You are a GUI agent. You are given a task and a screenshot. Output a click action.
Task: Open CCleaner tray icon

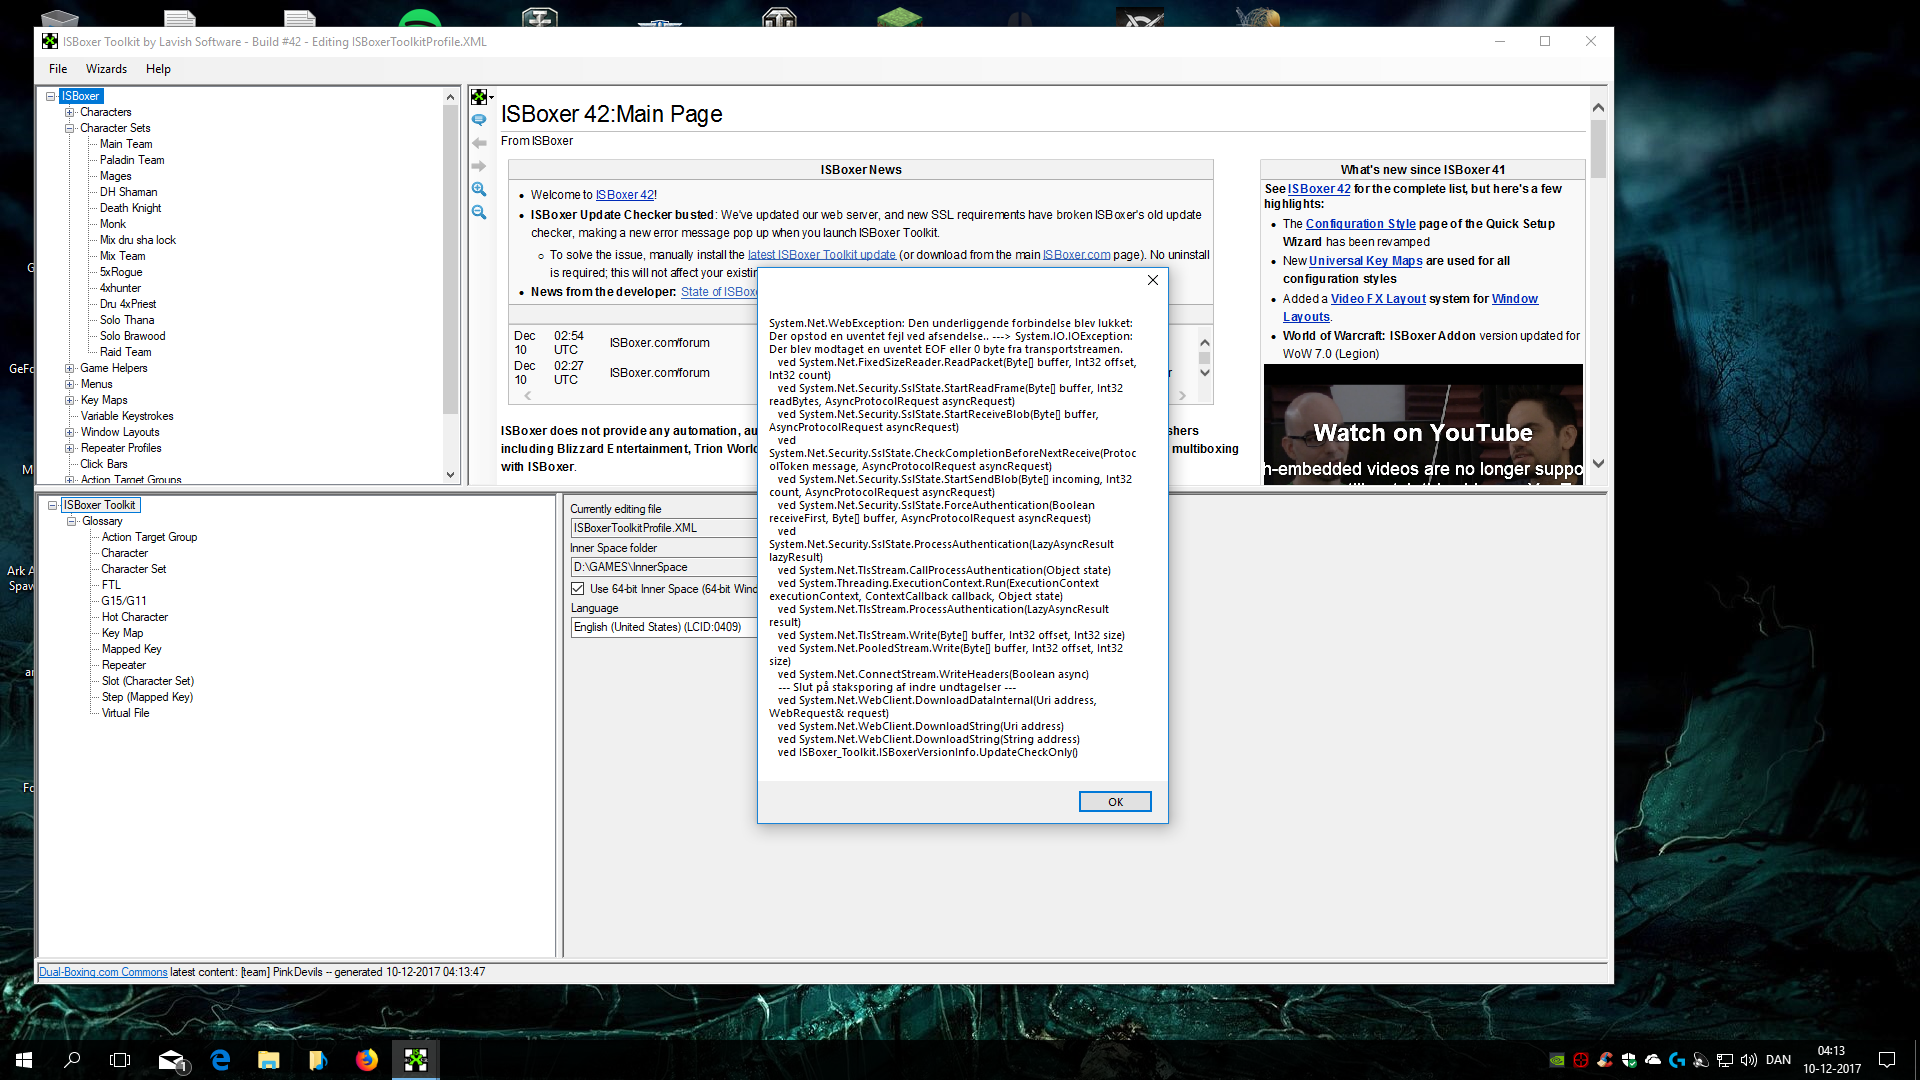point(1605,1060)
